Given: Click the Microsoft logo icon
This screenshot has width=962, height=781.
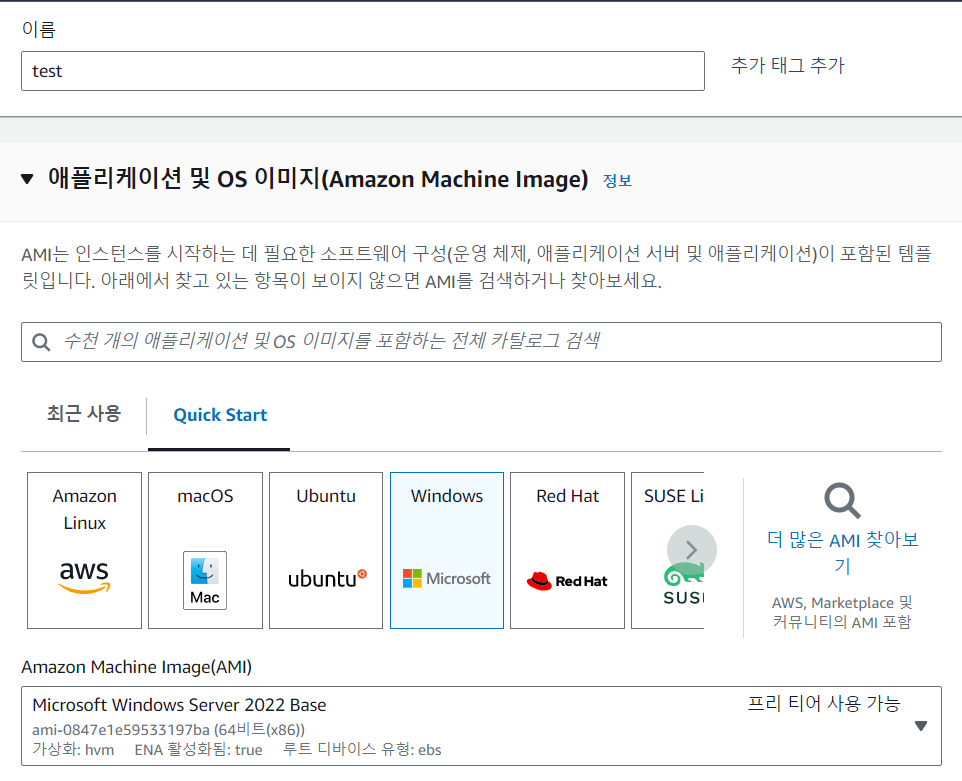Looking at the screenshot, I should [447, 579].
